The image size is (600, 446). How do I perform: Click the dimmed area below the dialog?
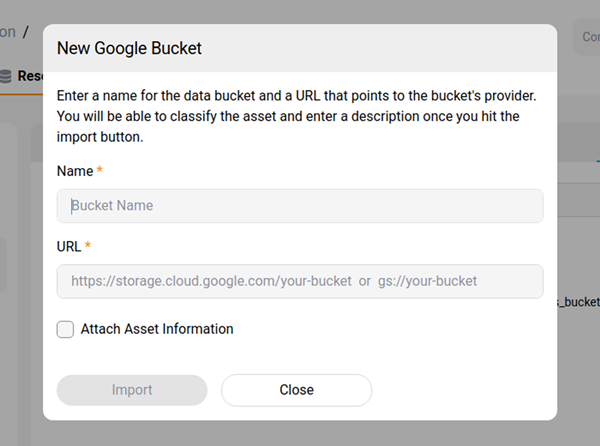click(300, 434)
